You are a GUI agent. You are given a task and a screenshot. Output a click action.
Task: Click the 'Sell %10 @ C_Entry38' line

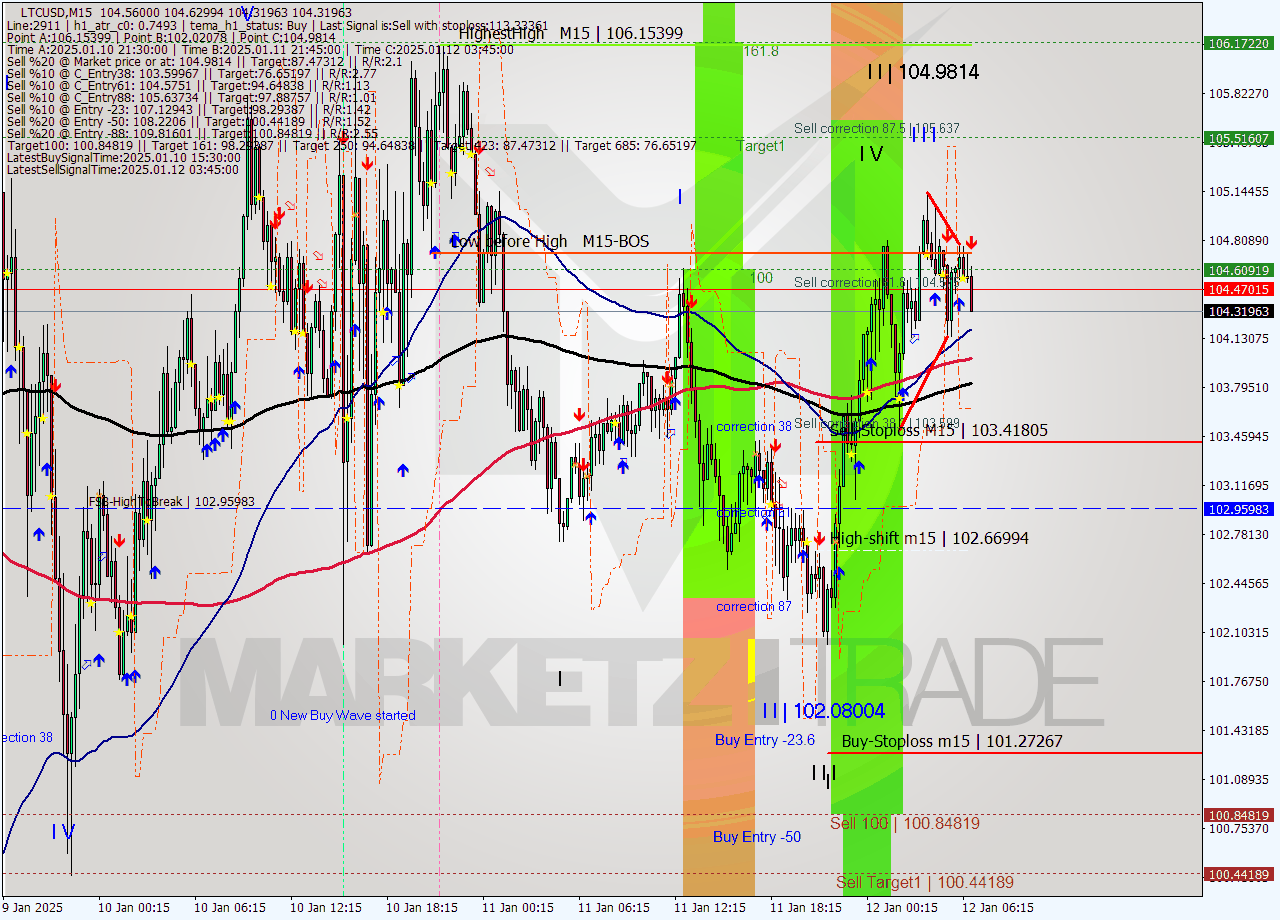coord(191,74)
